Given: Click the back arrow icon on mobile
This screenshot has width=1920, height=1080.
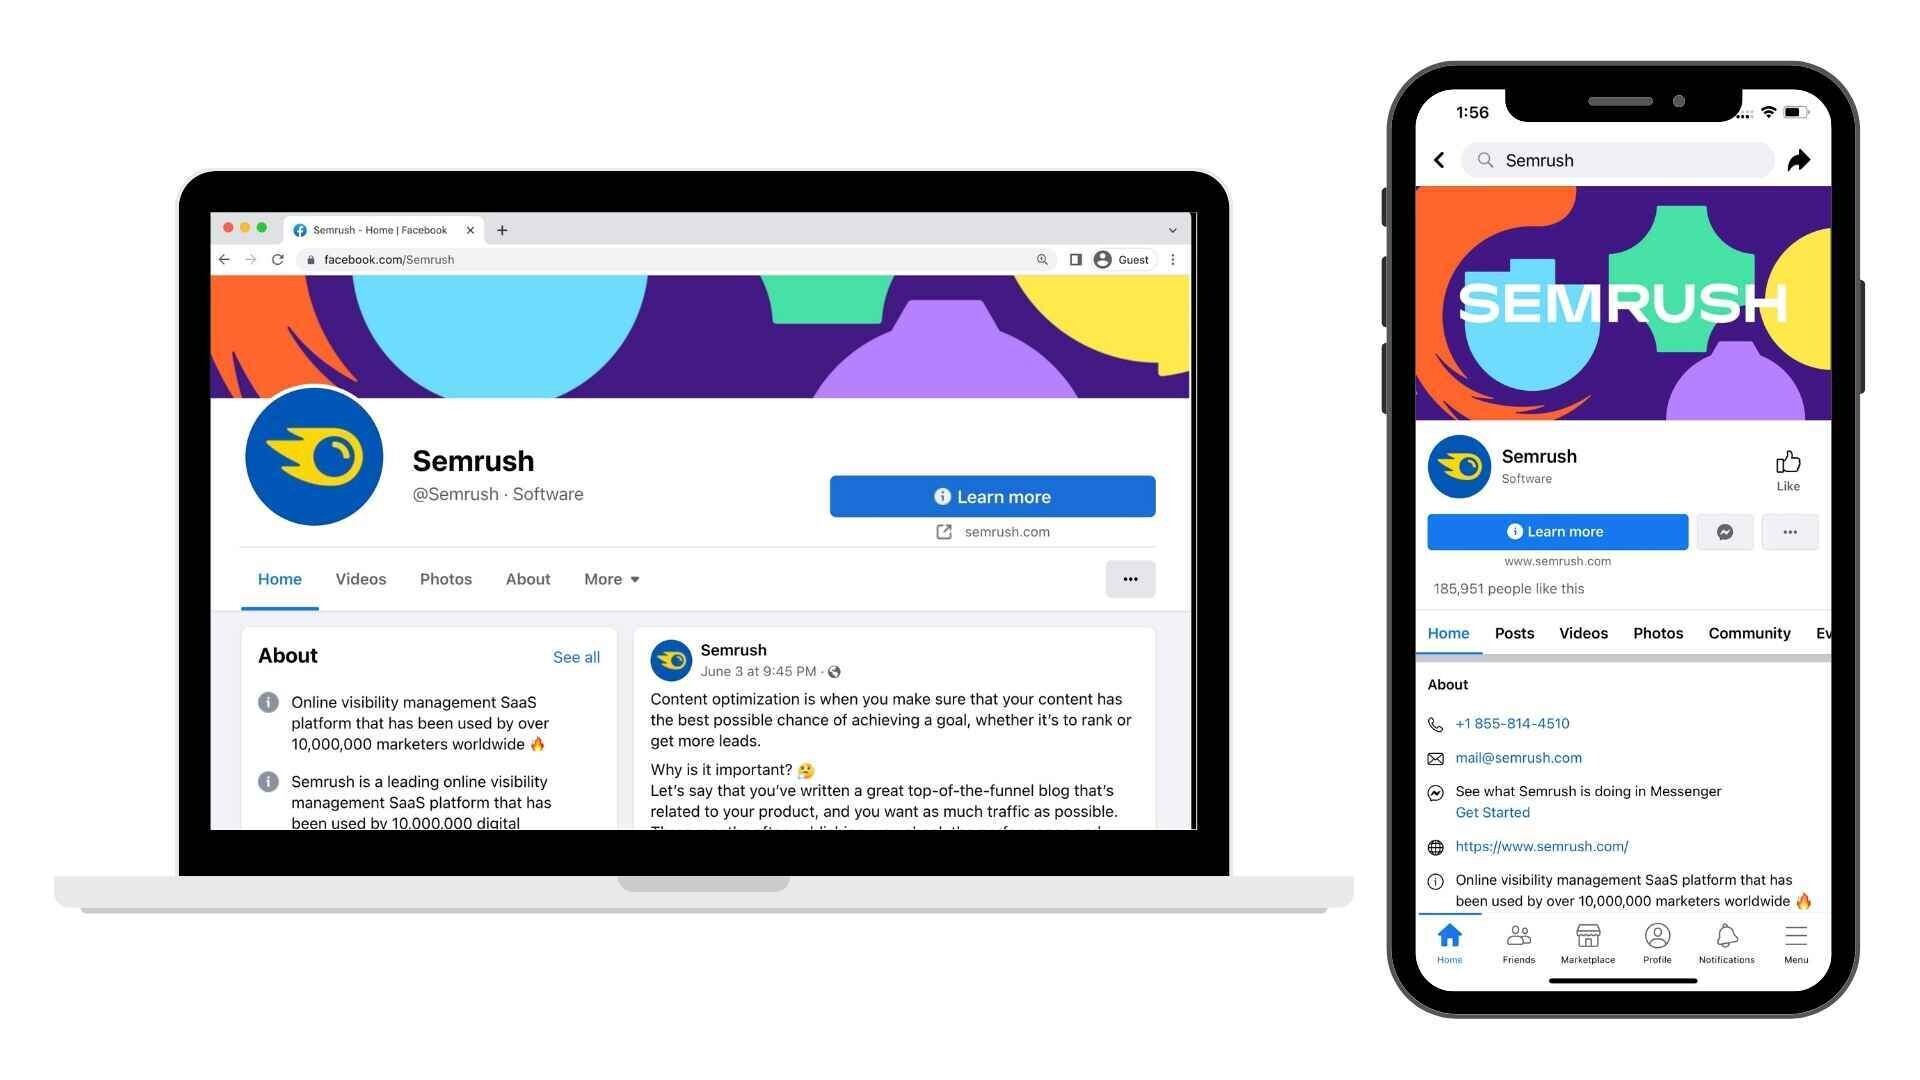Looking at the screenshot, I should [x=1440, y=158].
